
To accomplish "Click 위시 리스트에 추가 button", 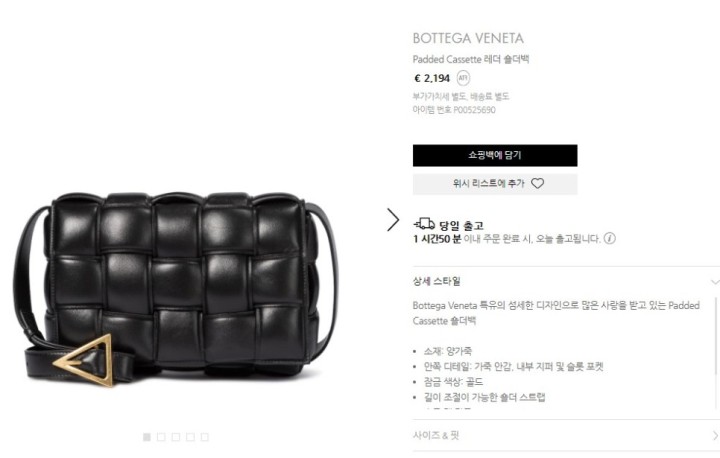I will [x=495, y=184].
